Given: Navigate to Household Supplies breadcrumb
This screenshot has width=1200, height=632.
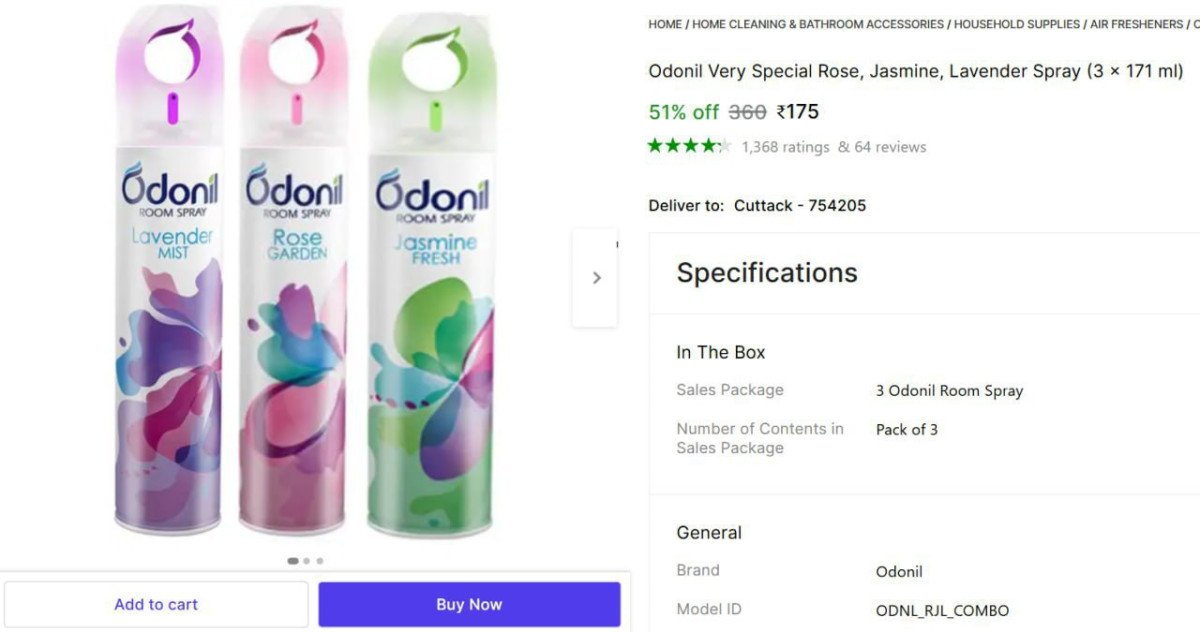Looking at the screenshot, I should point(1017,24).
